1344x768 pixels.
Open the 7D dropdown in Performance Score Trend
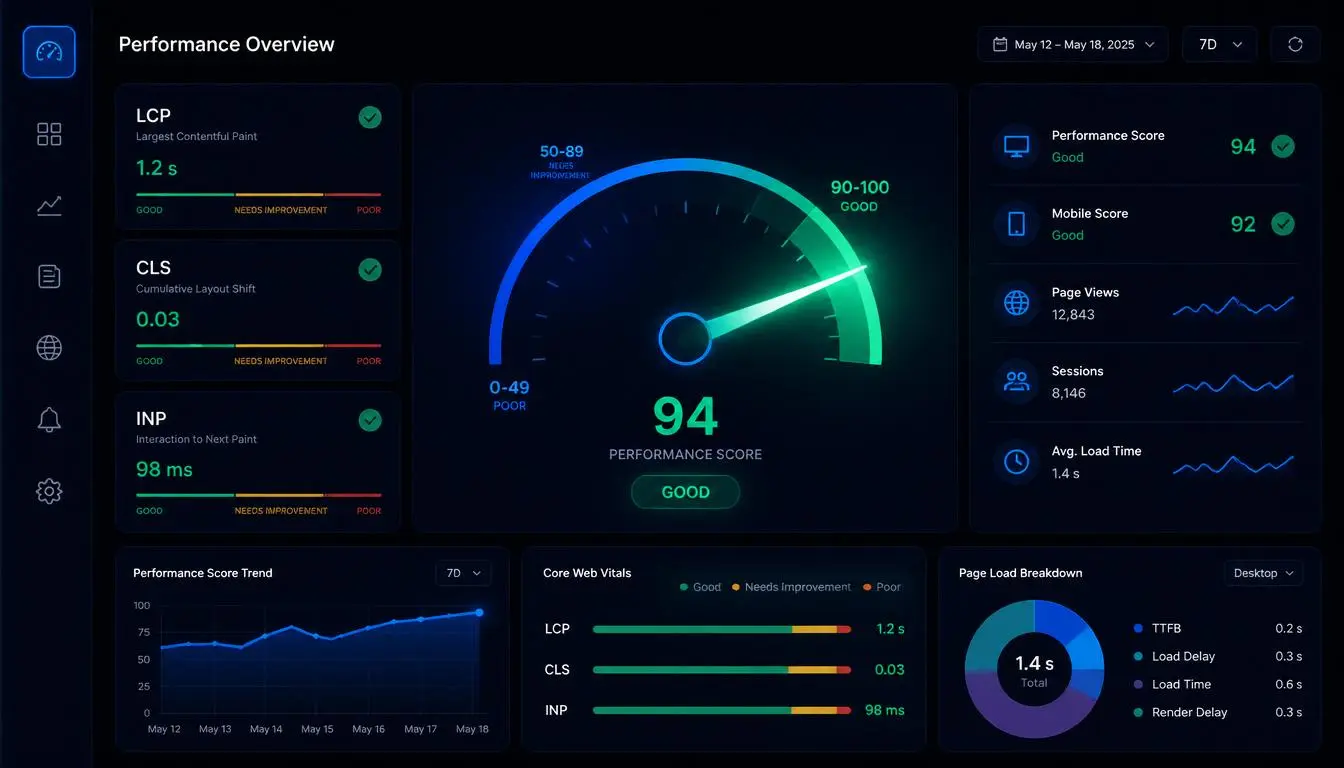[x=463, y=573]
